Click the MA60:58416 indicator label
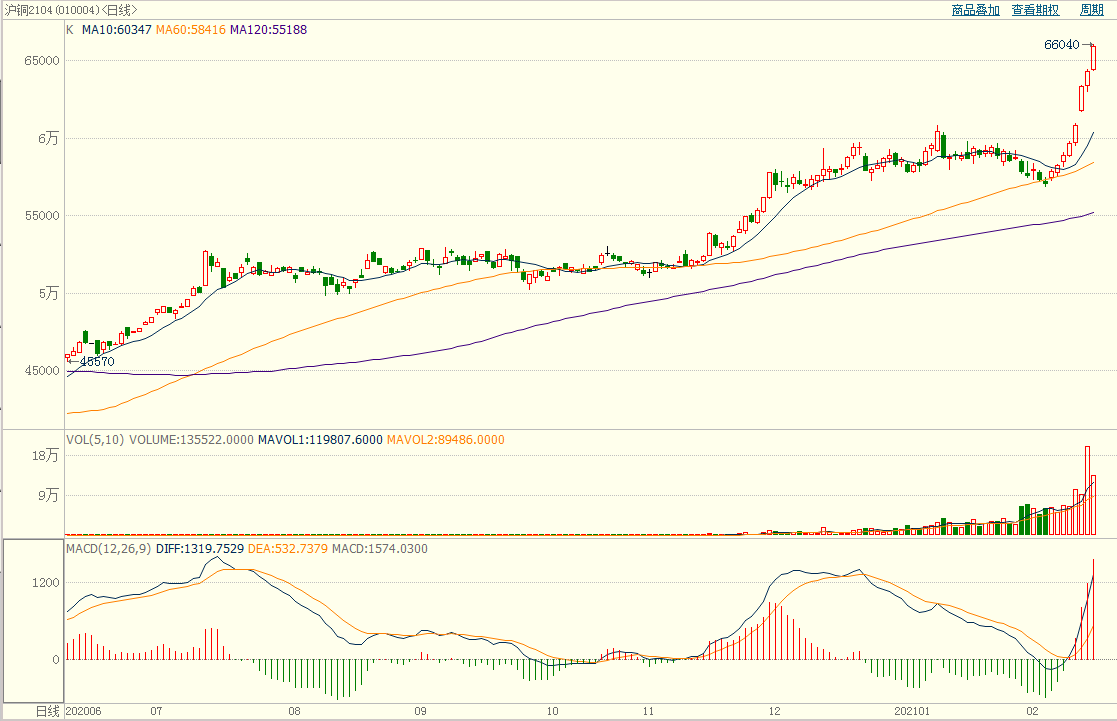 coord(191,30)
